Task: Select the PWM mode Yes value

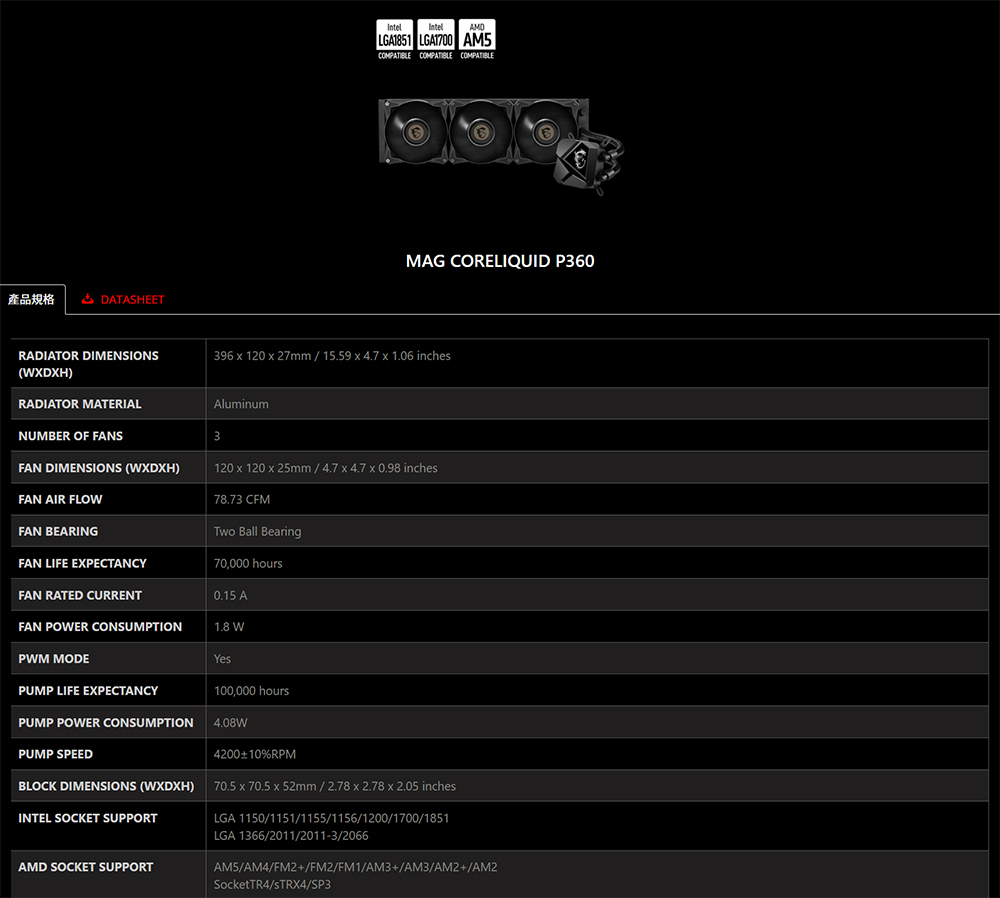Action: coord(222,659)
